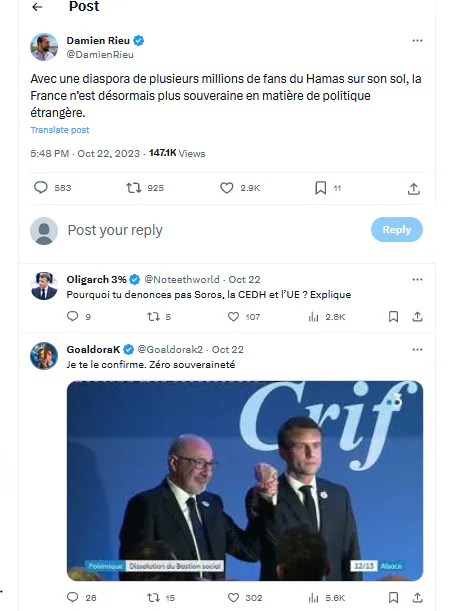Go back using the arrow icon
450x611 pixels.
pyautogui.click(x=37, y=7)
